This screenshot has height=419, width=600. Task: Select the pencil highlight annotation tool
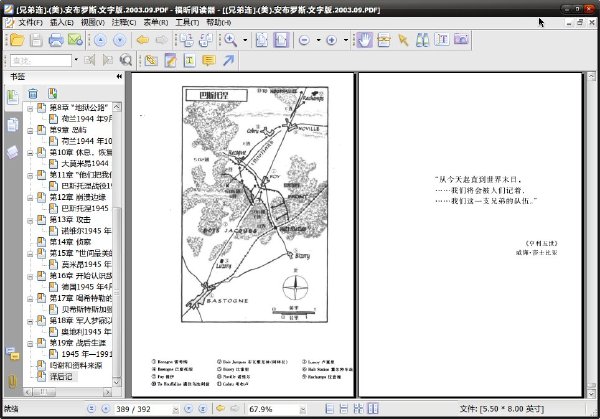tap(170, 60)
